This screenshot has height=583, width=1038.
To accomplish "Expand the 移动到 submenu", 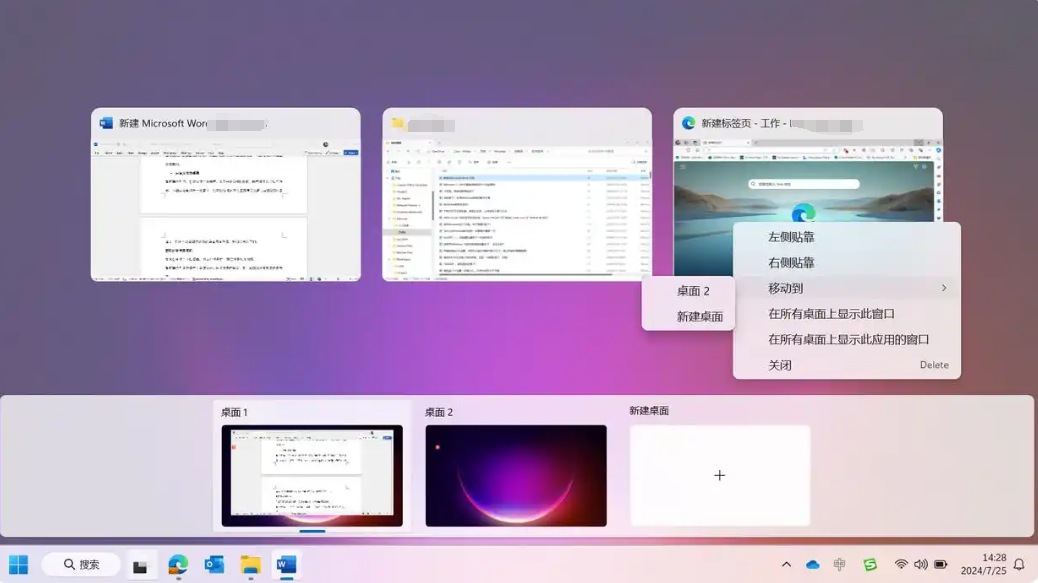I will point(846,288).
